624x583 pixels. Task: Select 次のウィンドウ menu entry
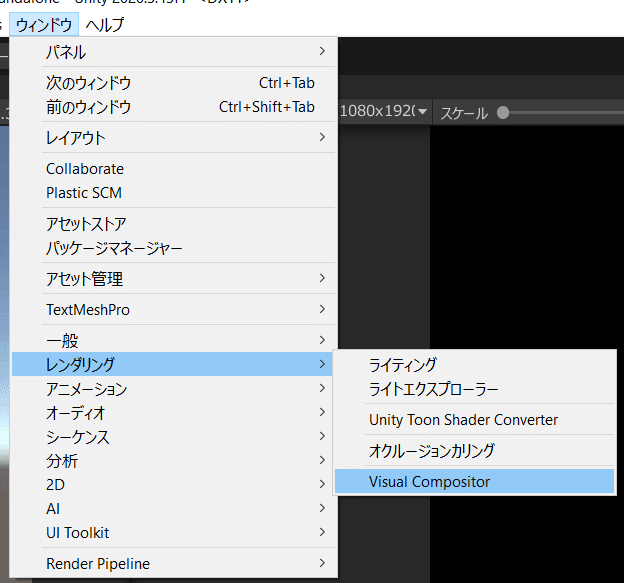point(174,83)
